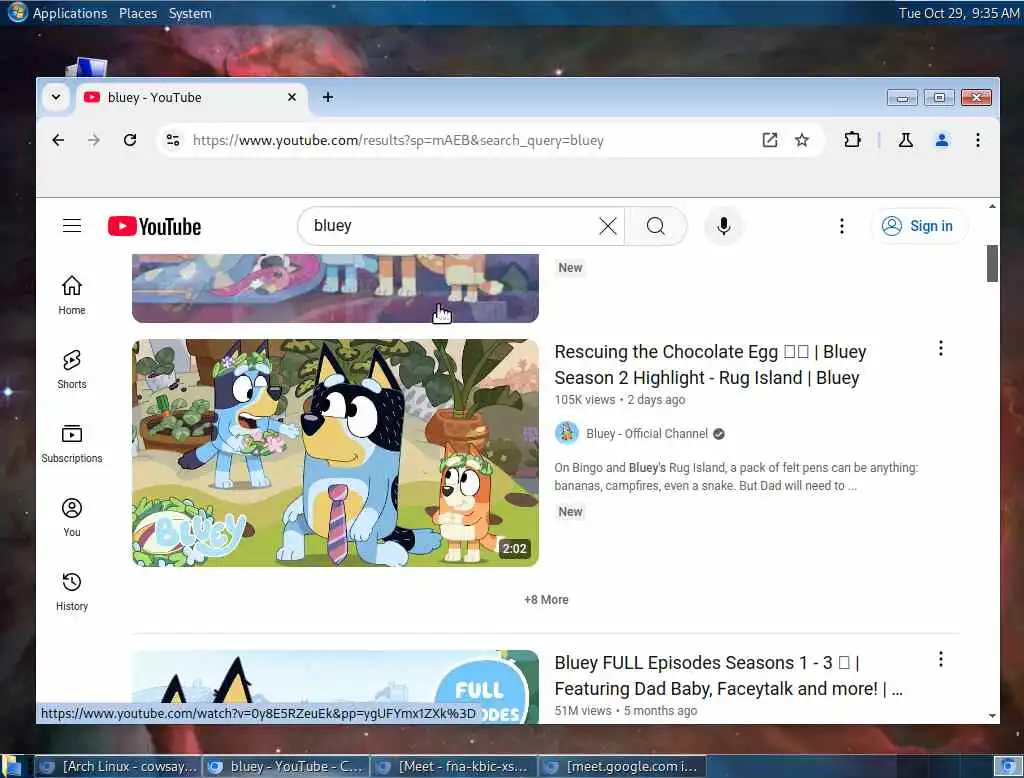Image resolution: width=1024 pixels, height=778 pixels.
Task: Close the bluey - YouTube tab
Action: point(292,97)
